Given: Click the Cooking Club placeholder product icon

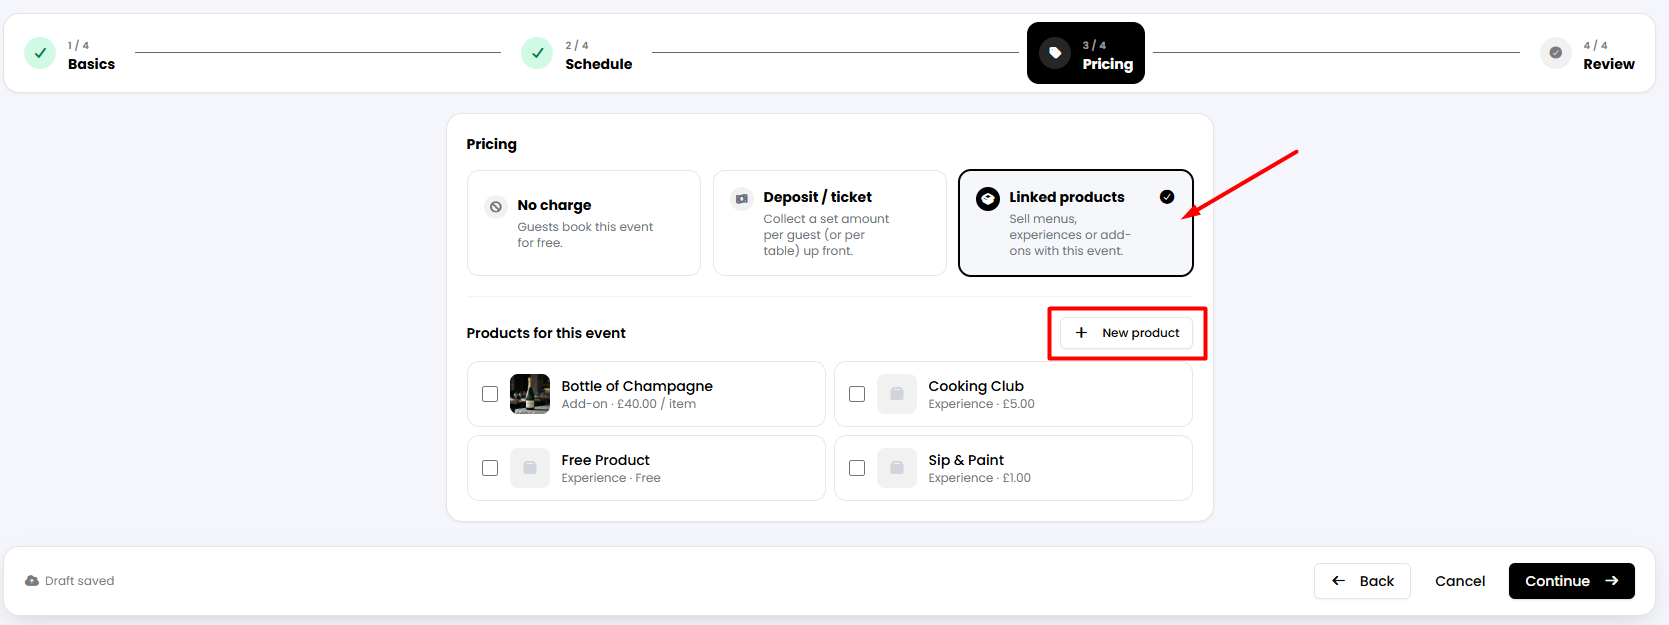Looking at the screenshot, I should pos(897,394).
